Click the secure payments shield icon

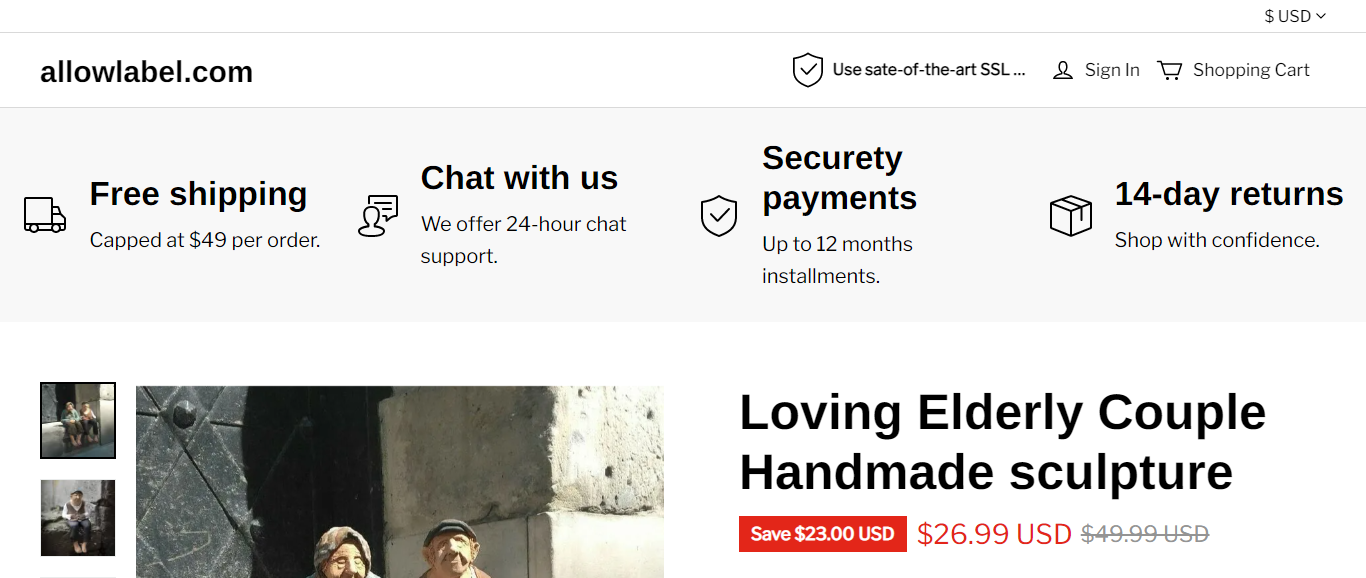(718, 215)
